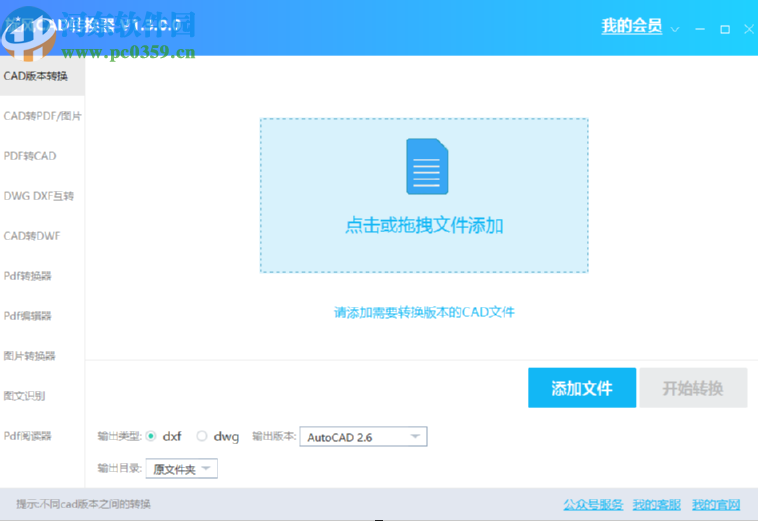
Task: Go to DWG DXF互转 section
Action: click(39, 196)
